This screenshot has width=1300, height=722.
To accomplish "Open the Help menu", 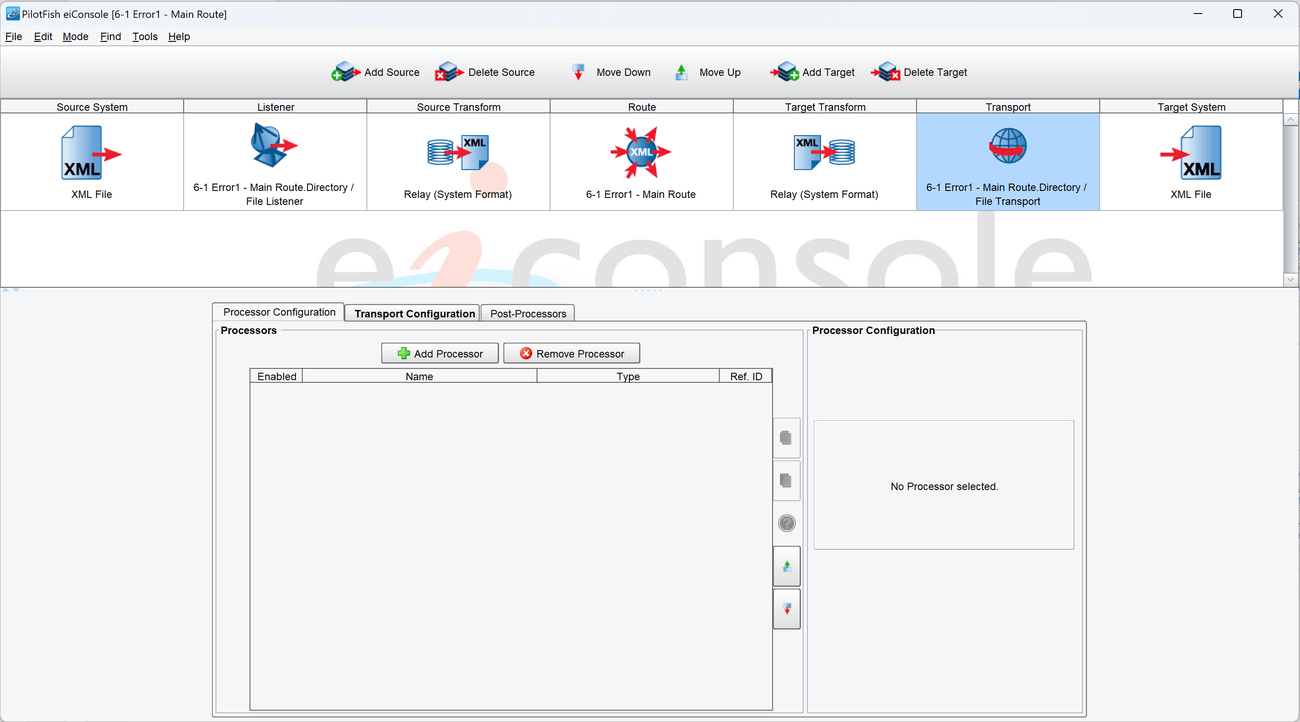I will [x=179, y=37].
